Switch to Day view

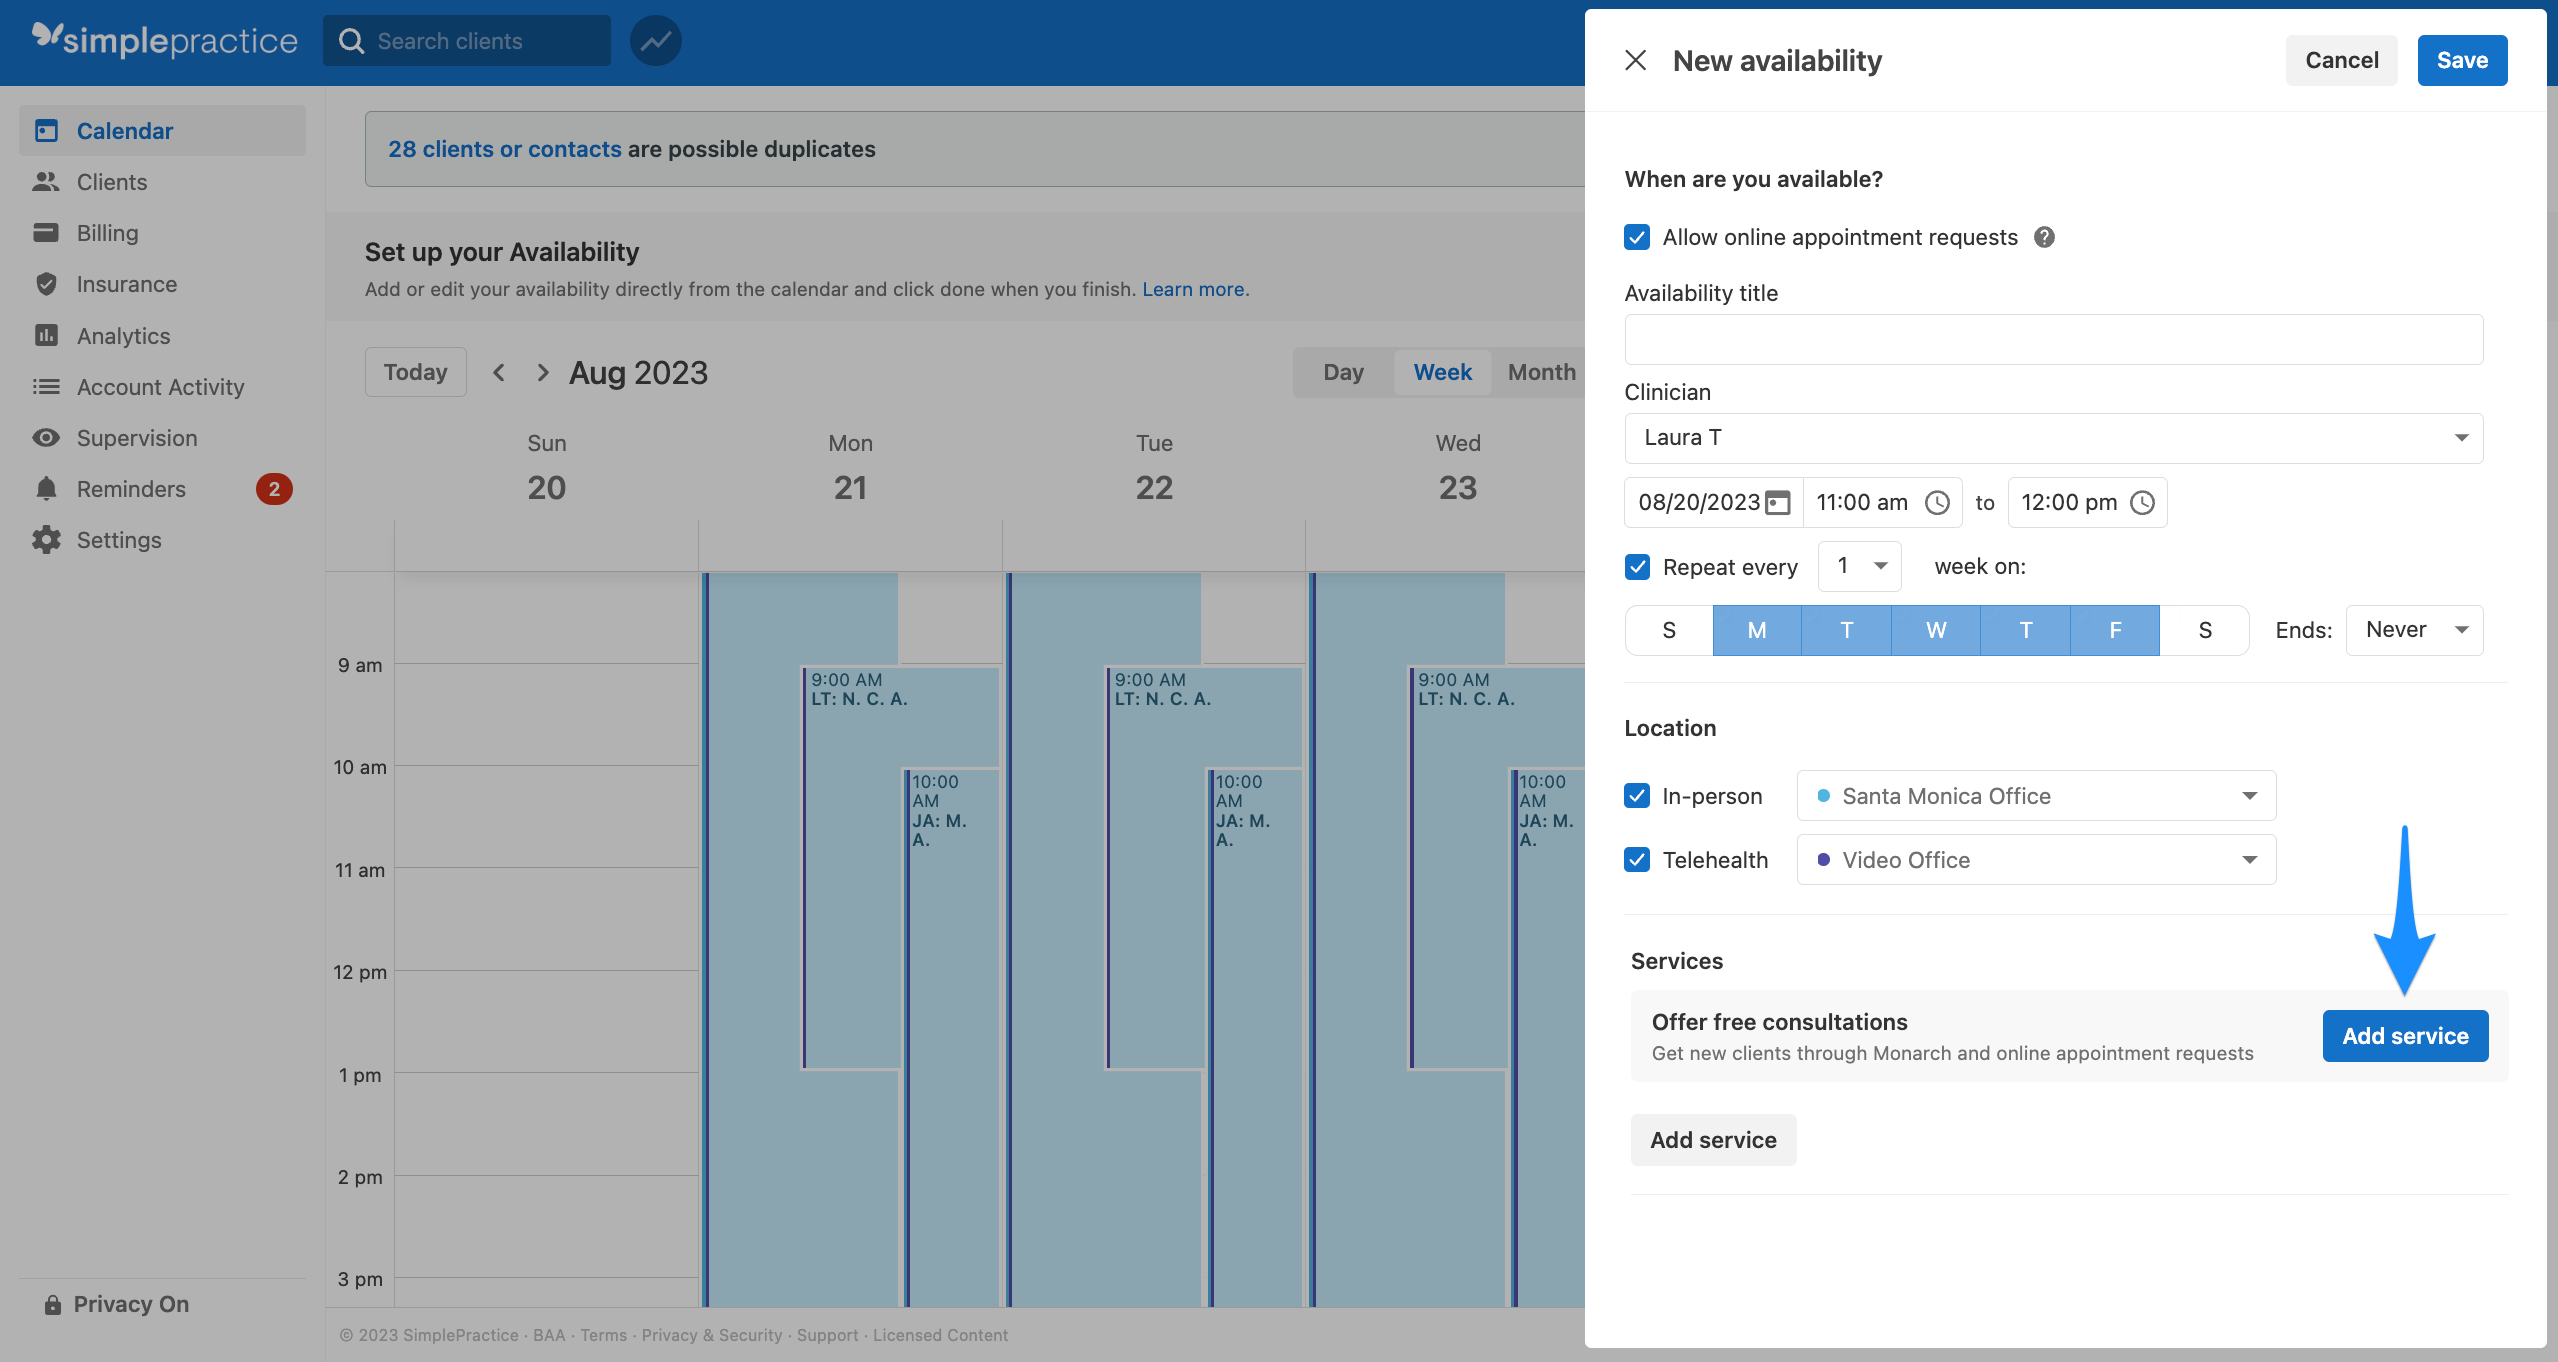[1343, 371]
